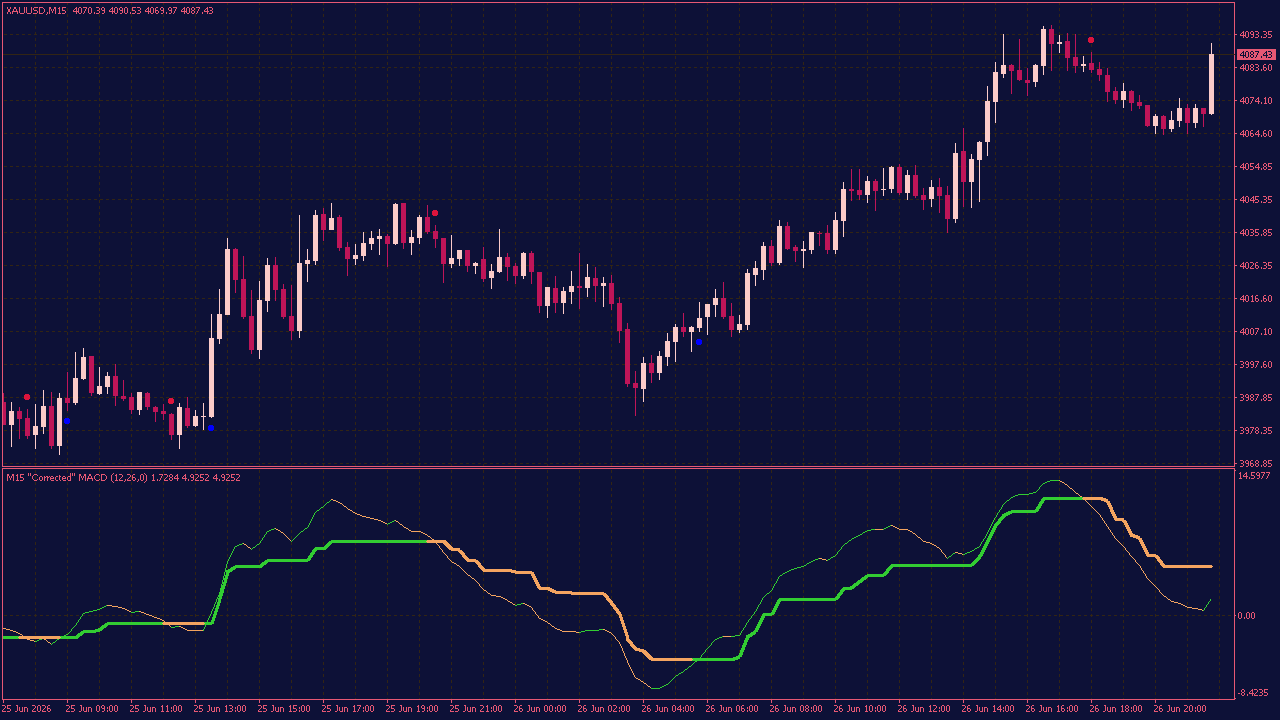1280x720 pixels.
Task: Click the 25 Jun 2026 date label
Action: point(28,708)
